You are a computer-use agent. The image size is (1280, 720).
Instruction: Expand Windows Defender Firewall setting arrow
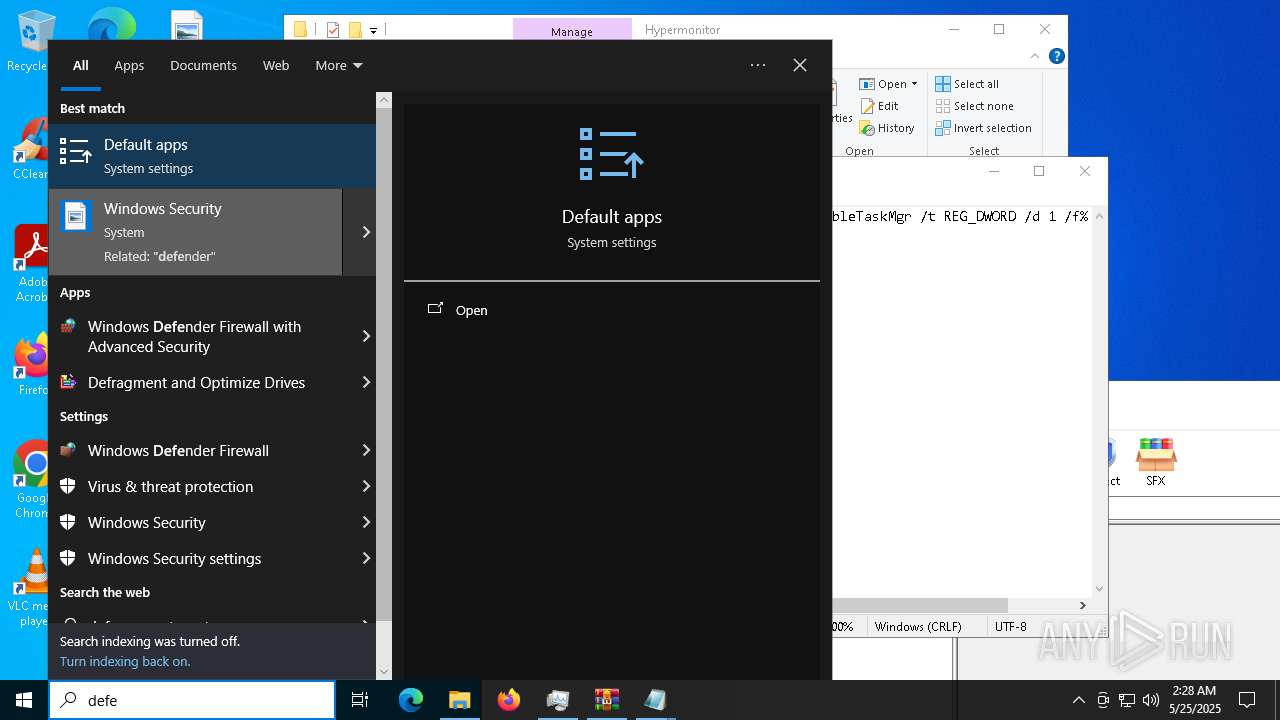[365, 450]
